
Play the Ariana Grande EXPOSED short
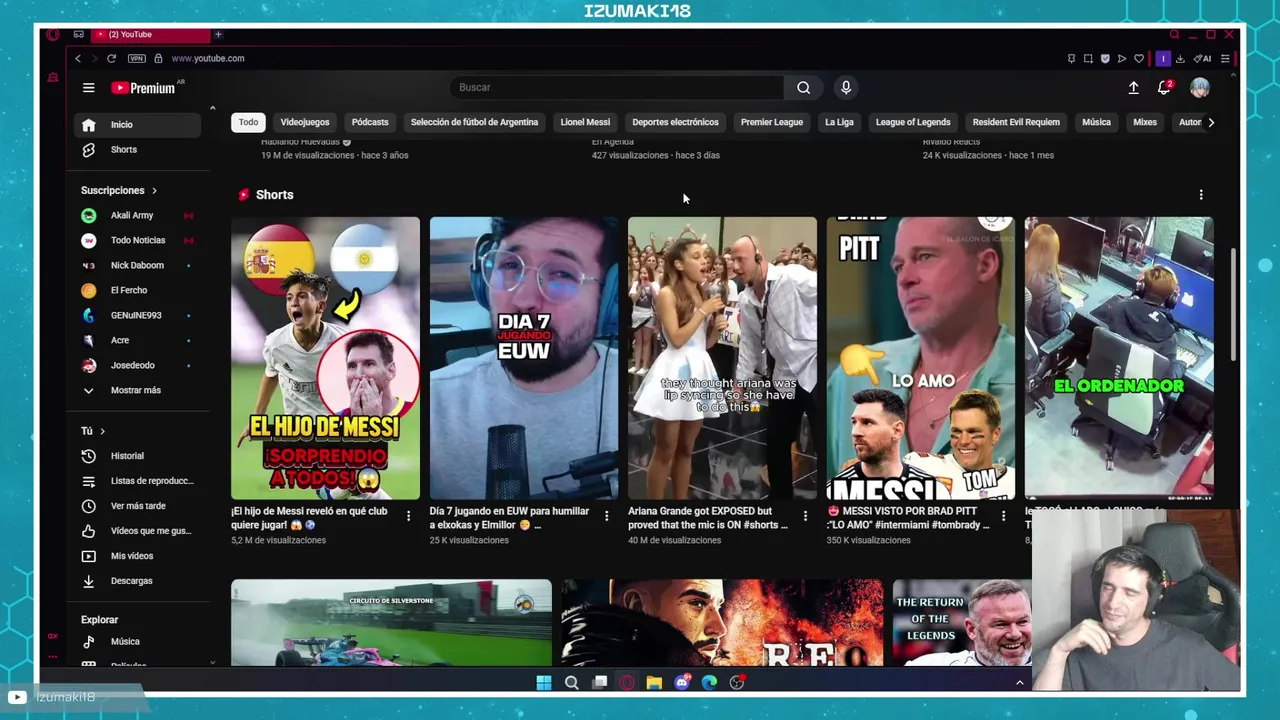pyautogui.click(x=722, y=358)
